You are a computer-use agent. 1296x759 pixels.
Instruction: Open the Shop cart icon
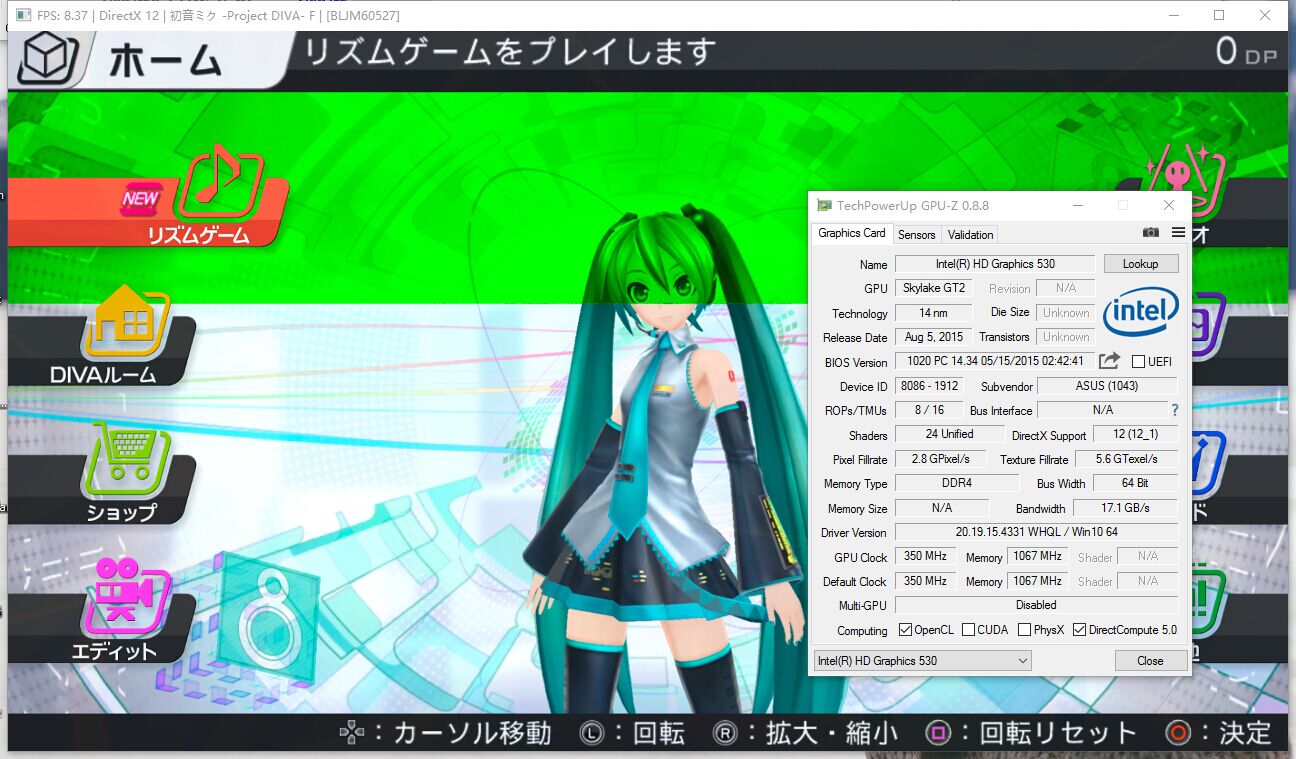pos(124,458)
